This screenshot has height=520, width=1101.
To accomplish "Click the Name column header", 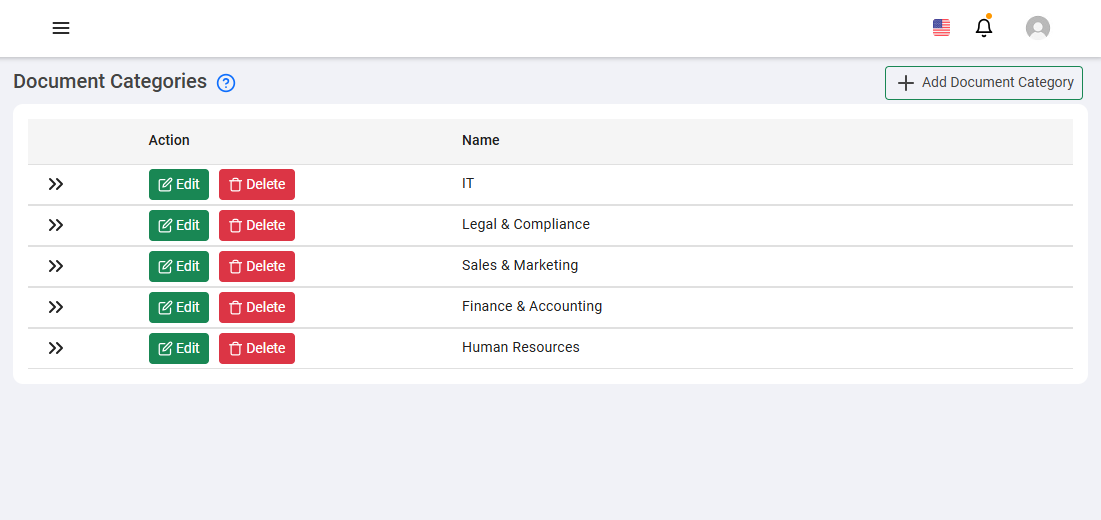I will click(x=481, y=140).
